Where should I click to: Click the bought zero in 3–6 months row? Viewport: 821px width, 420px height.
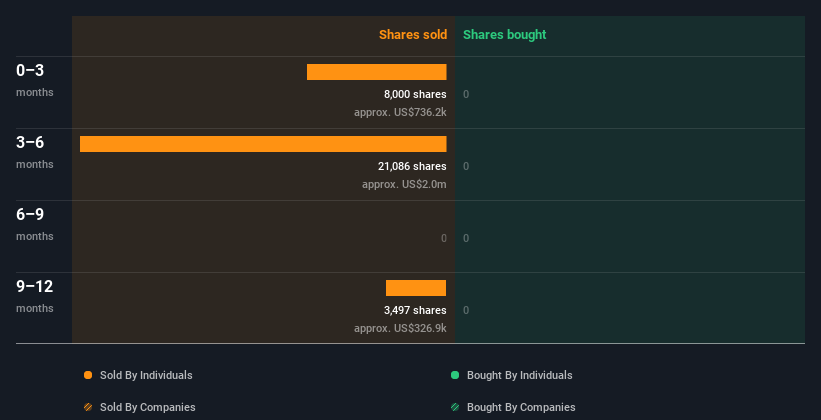click(466, 166)
